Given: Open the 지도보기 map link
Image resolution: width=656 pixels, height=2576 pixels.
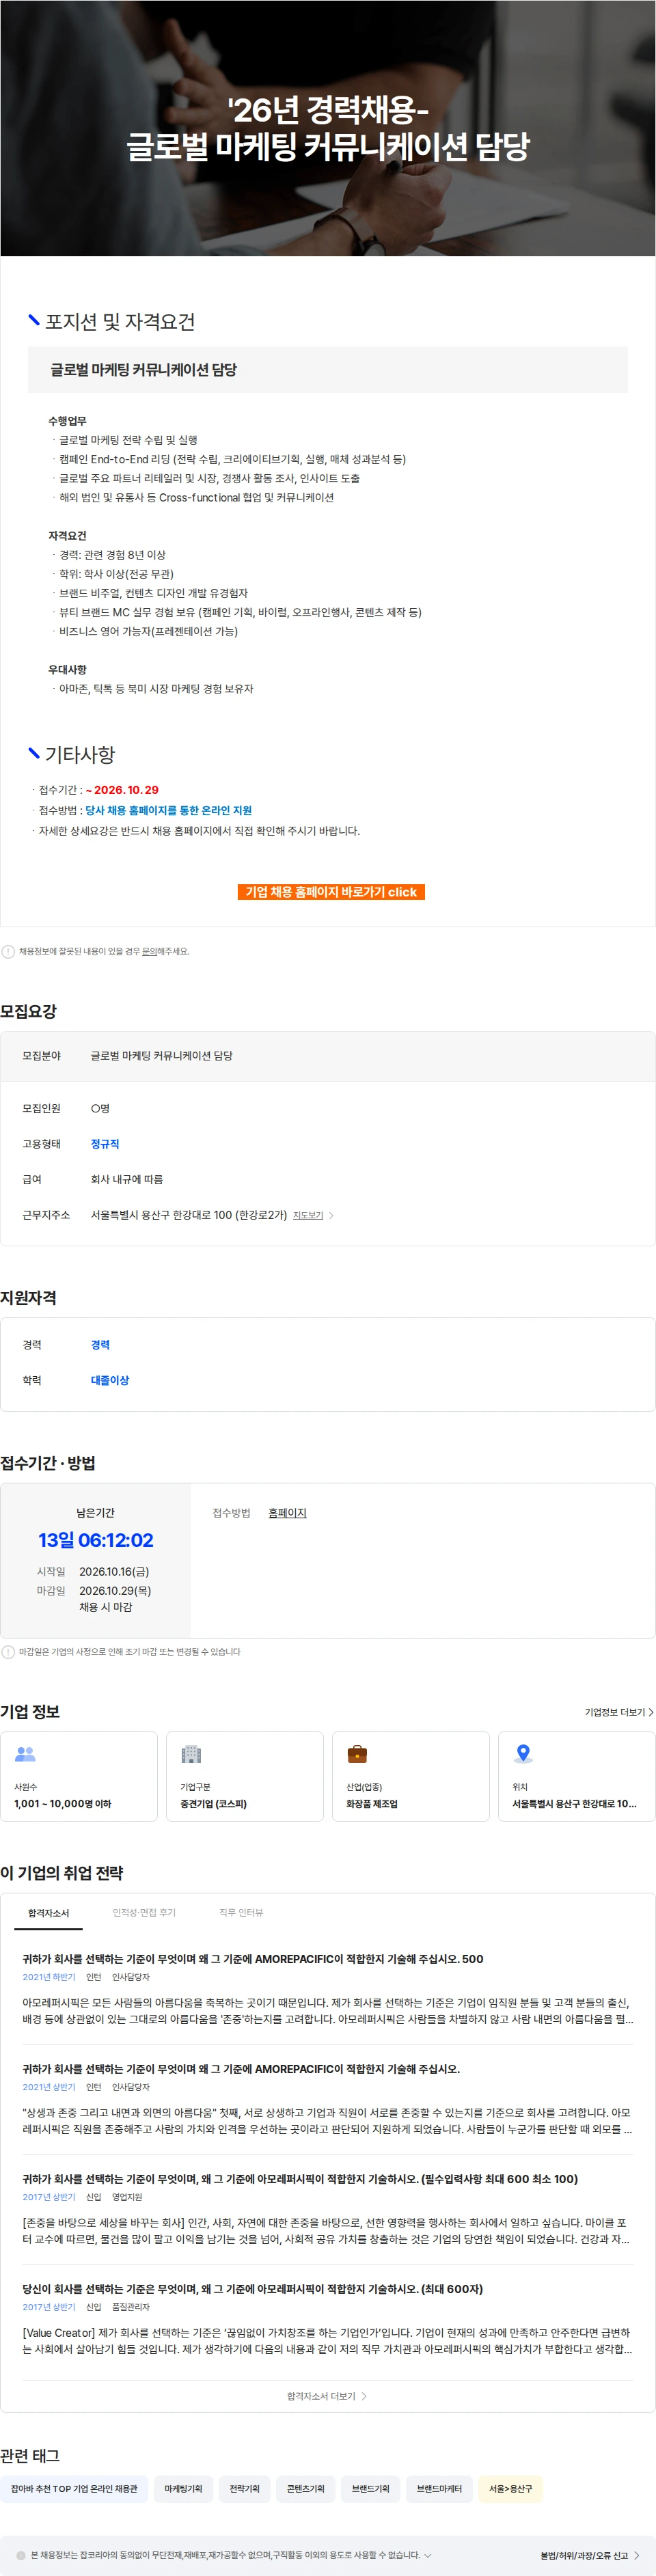Looking at the screenshot, I should (308, 1215).
